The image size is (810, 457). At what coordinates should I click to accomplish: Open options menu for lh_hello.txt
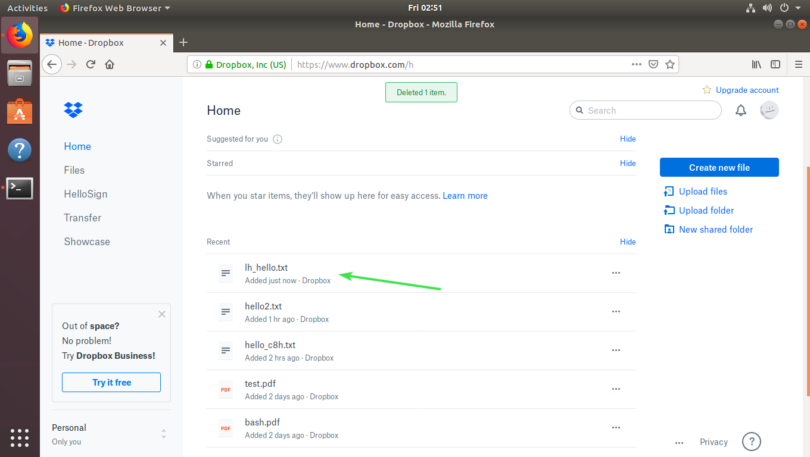pos(616,273)
